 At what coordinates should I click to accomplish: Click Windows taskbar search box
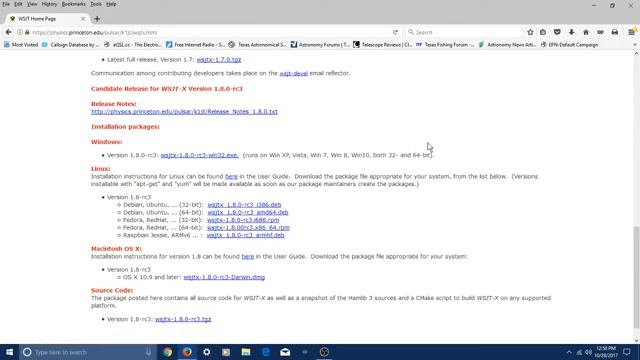click(x=88, y=352)
